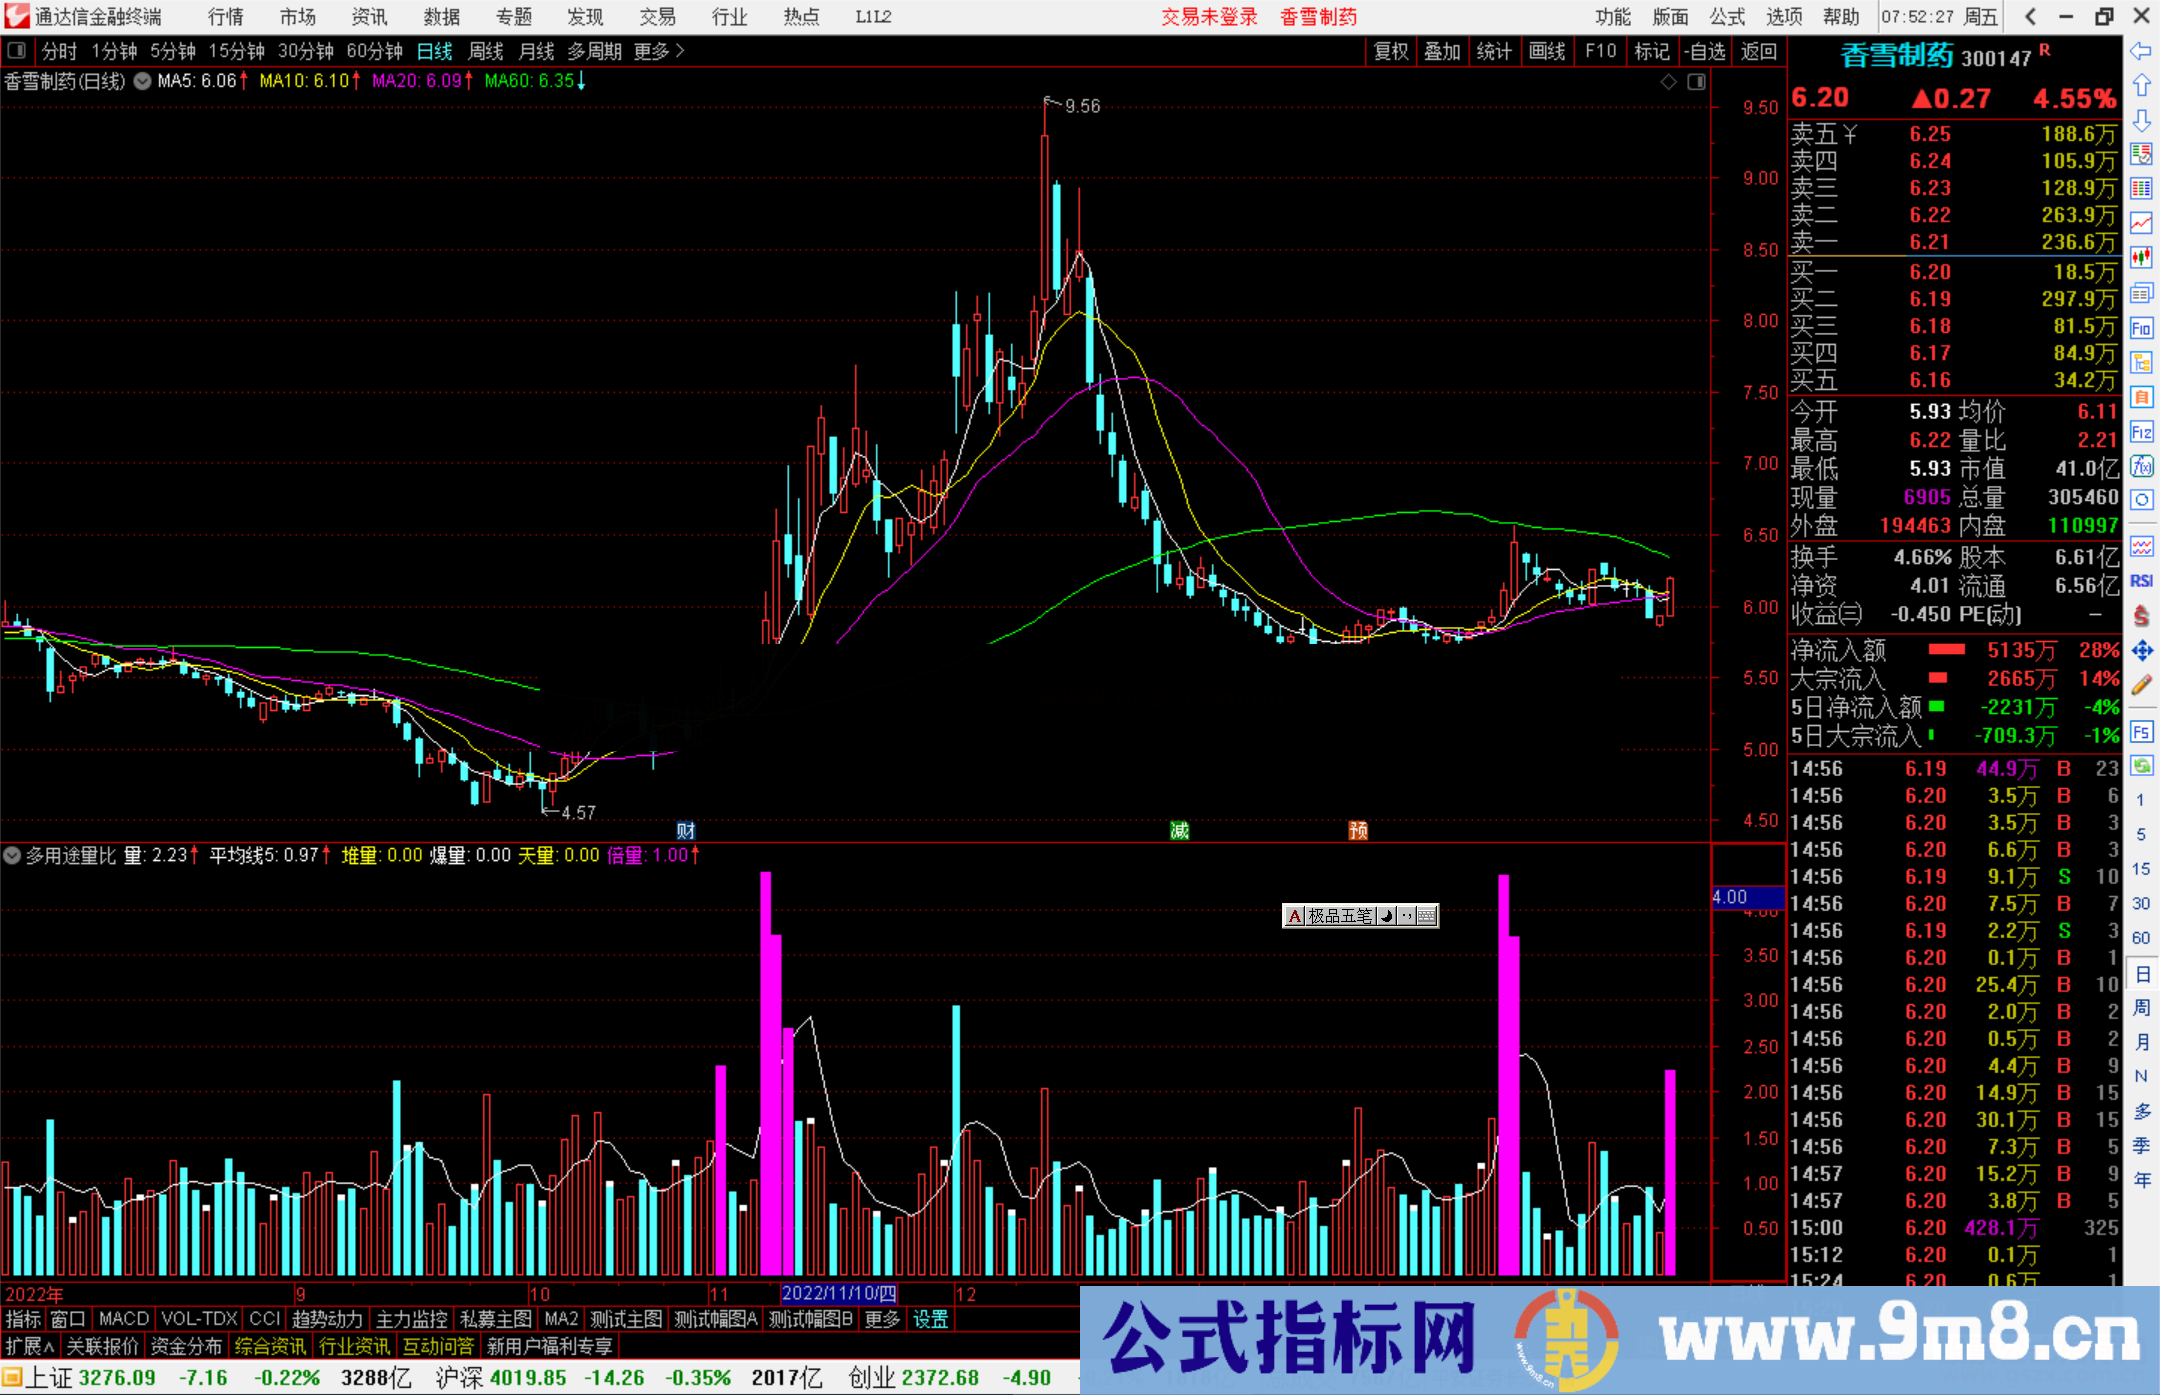Switch to 分时 intraday view
The image size is (2160, 1395).
59,51
